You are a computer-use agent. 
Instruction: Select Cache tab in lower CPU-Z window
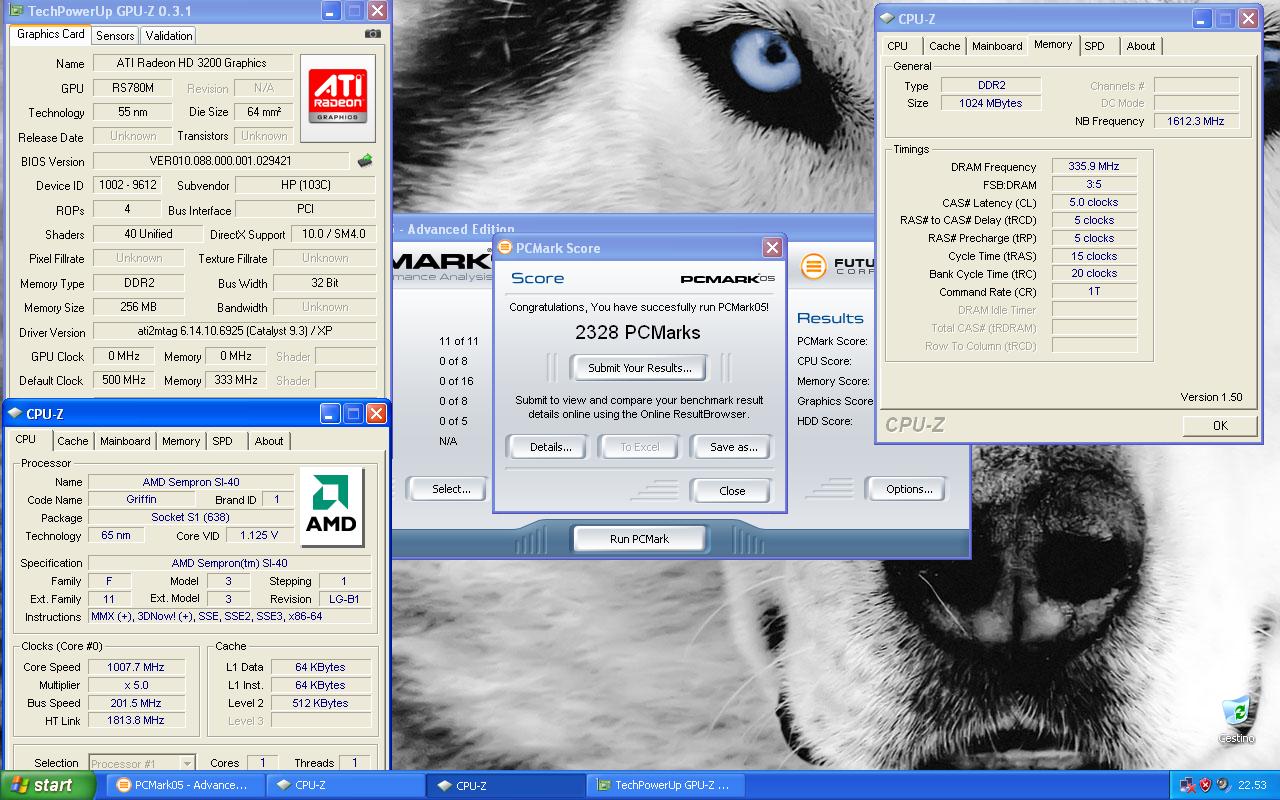click(72, 441)
